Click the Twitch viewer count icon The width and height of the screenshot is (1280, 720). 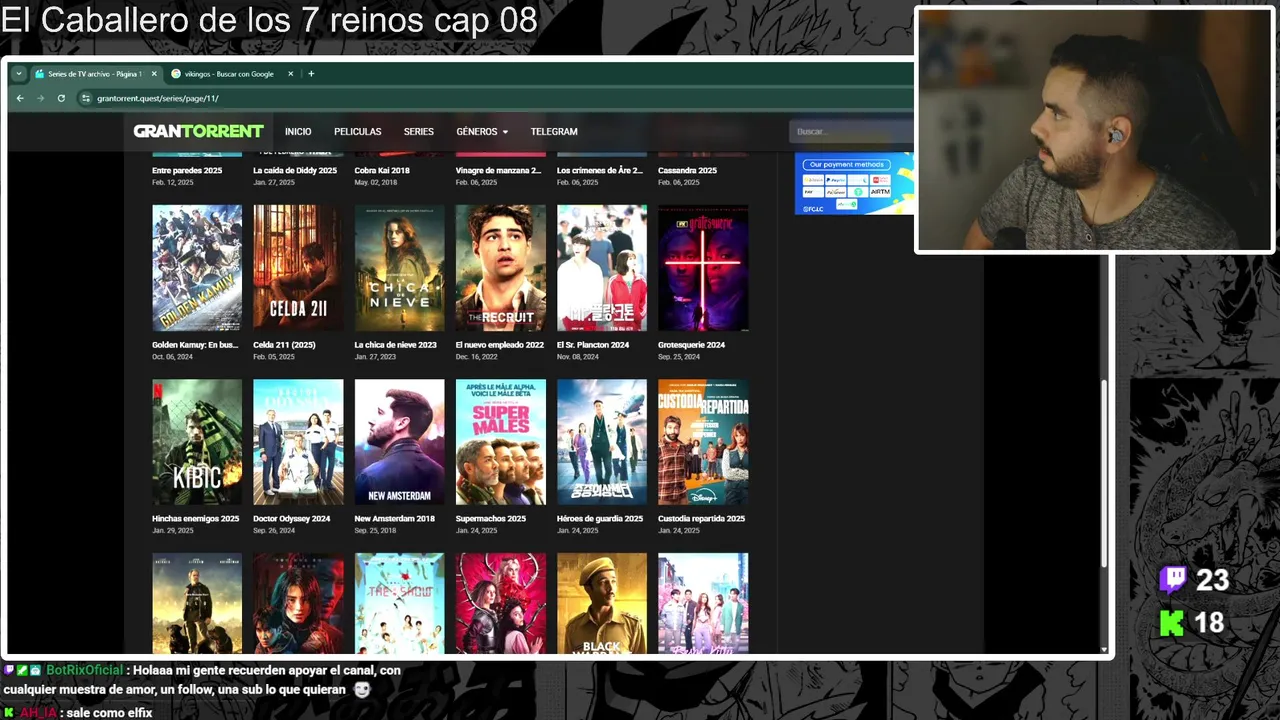pos(1172,580)
